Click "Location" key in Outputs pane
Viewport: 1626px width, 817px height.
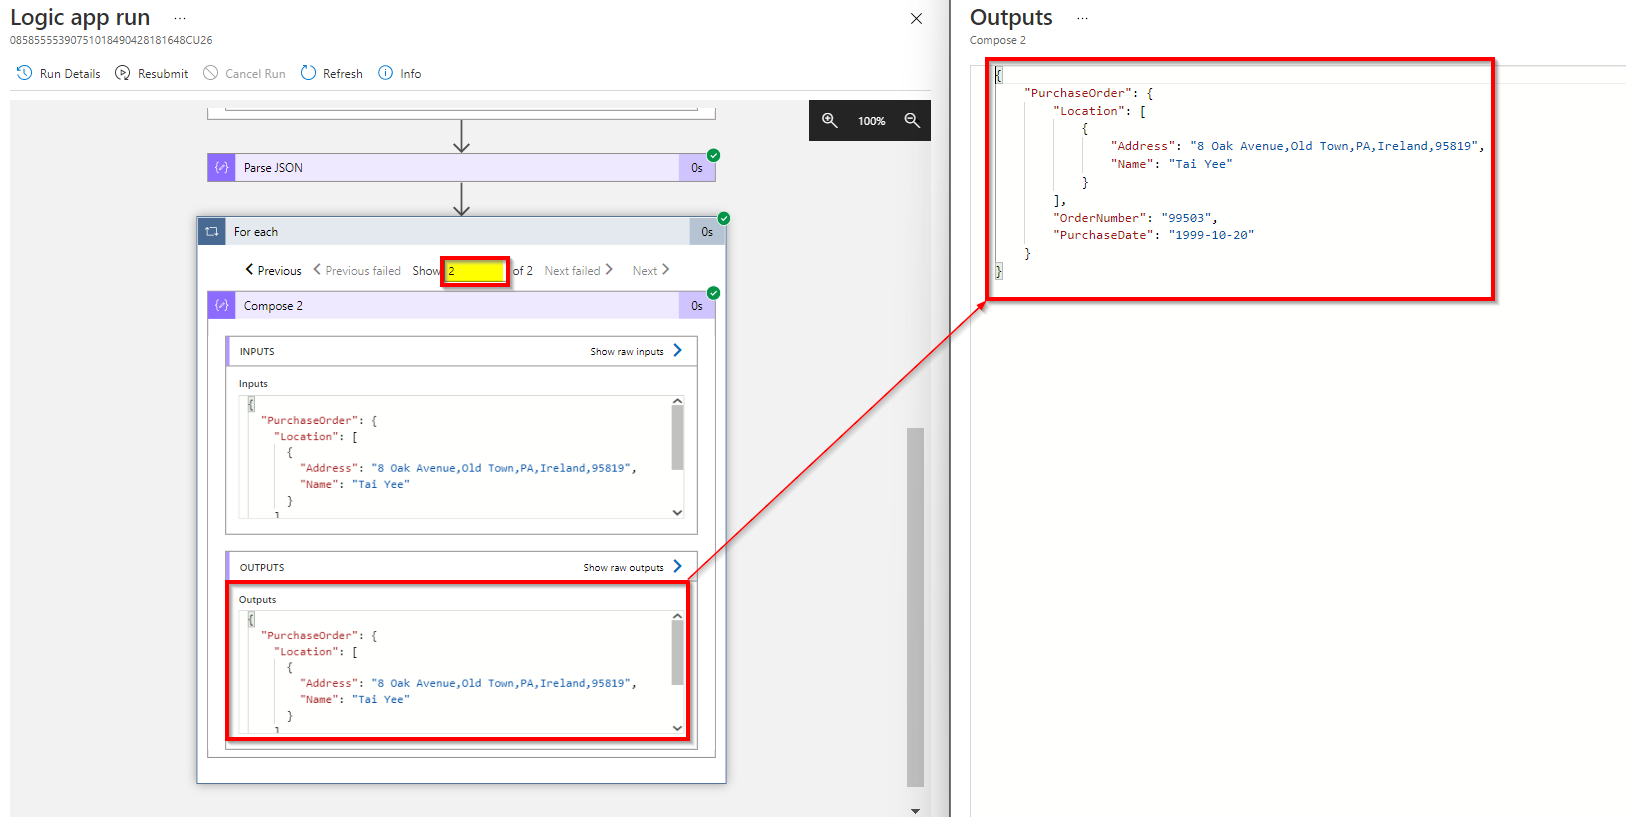tap(1088, 111)
